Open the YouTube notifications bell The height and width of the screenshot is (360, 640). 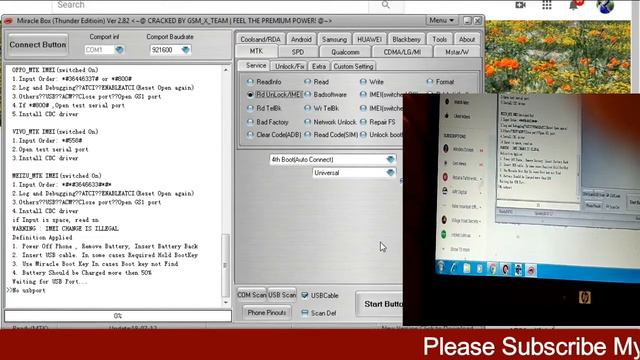(574, 5)
